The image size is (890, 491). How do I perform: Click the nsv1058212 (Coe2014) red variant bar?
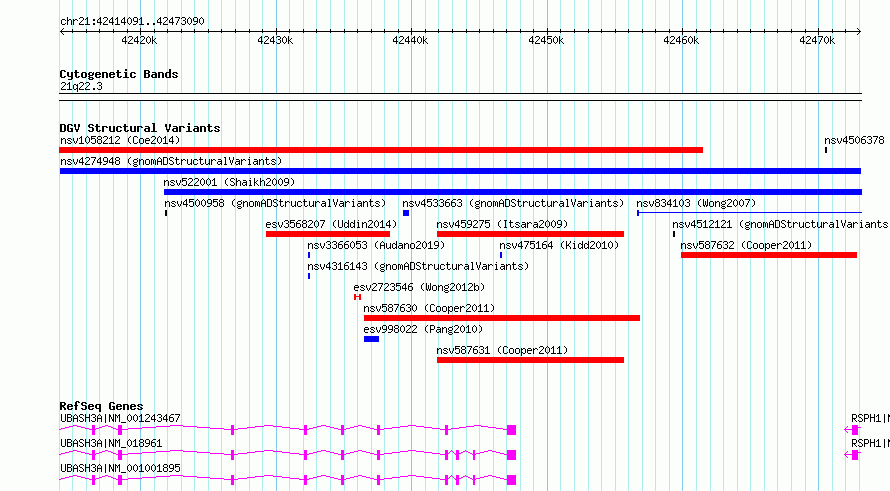381,150
